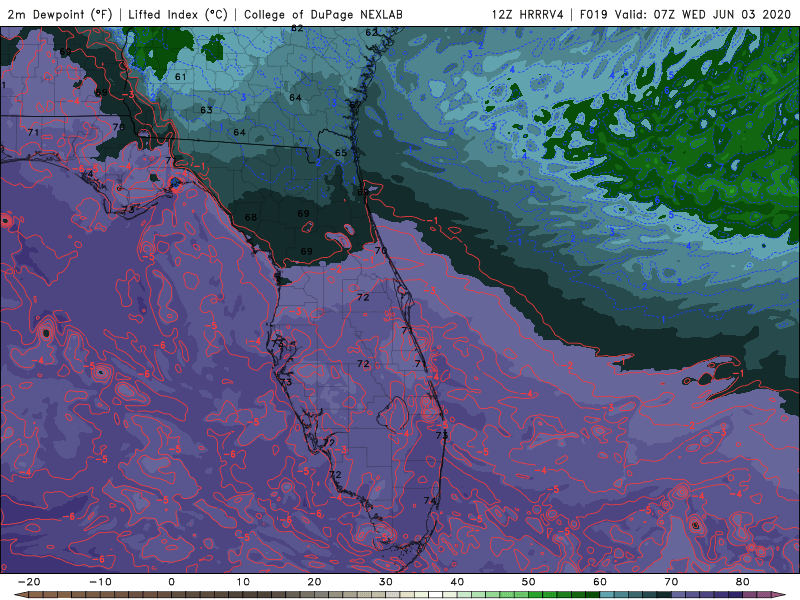Screen dimensions: 800x600
Task: Click the '80' color bar label
Action: 743,582
